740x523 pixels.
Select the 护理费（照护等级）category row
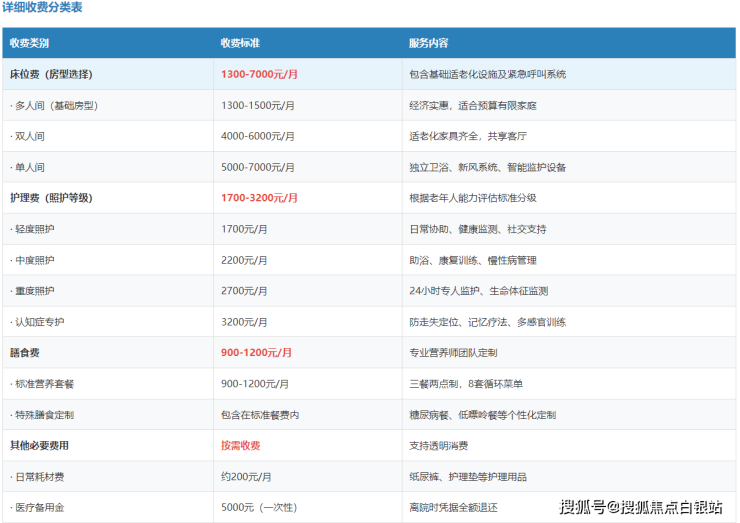(369, 198)
